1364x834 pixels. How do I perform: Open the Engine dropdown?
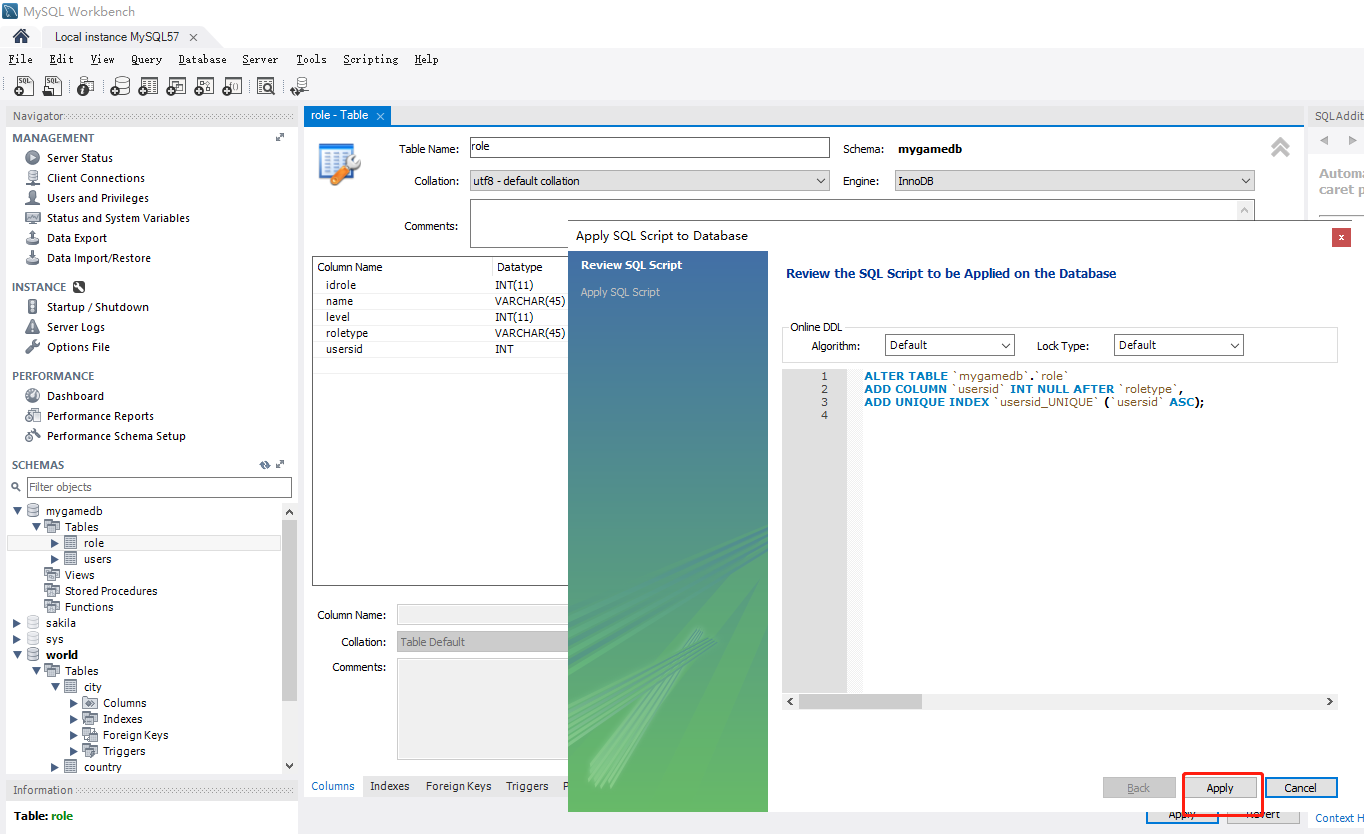pos(1075,181)
